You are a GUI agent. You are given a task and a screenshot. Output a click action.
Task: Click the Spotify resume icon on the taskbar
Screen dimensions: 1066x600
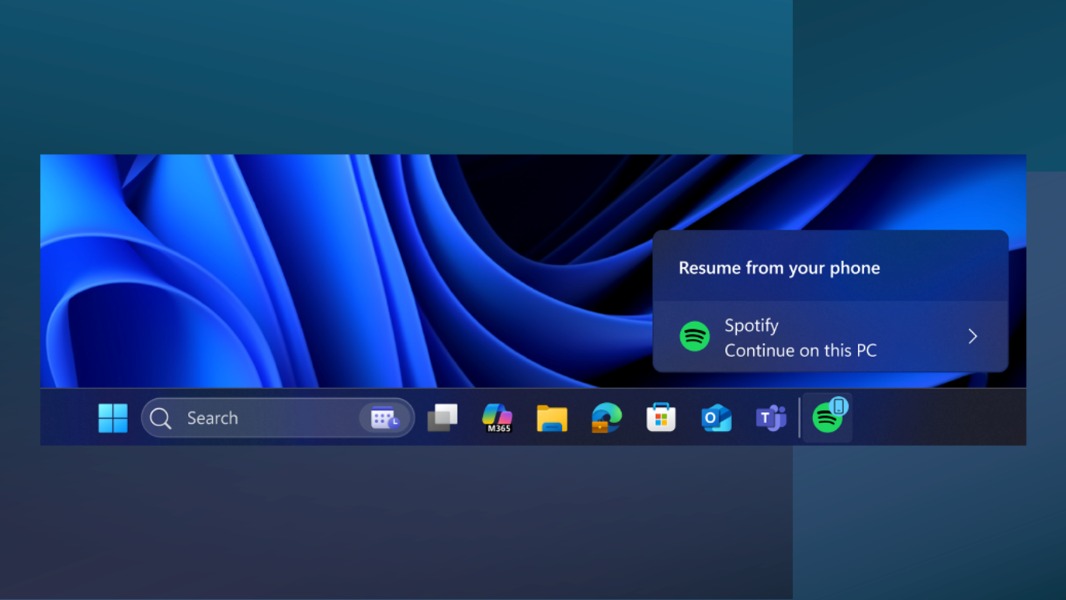(x=826, y=417)
